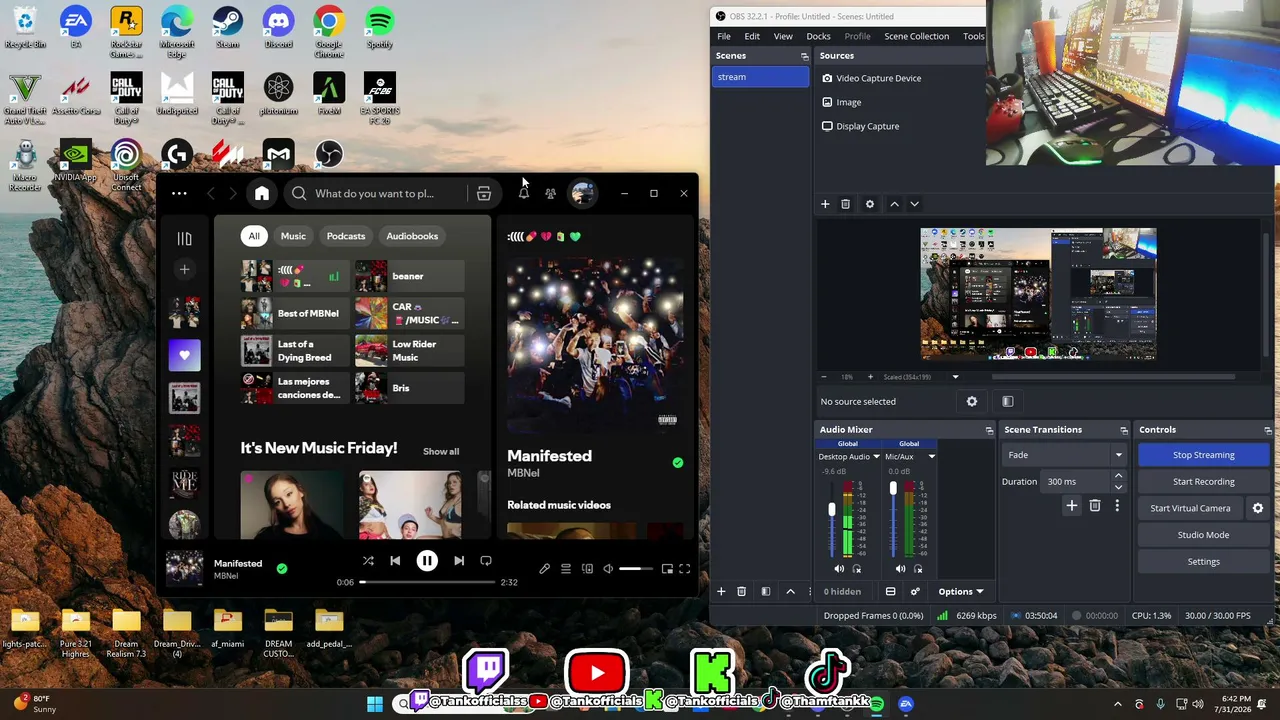Mute Desktop Audio in OBS mixer
Screen dimensions: 1280x720
[839, 569]
